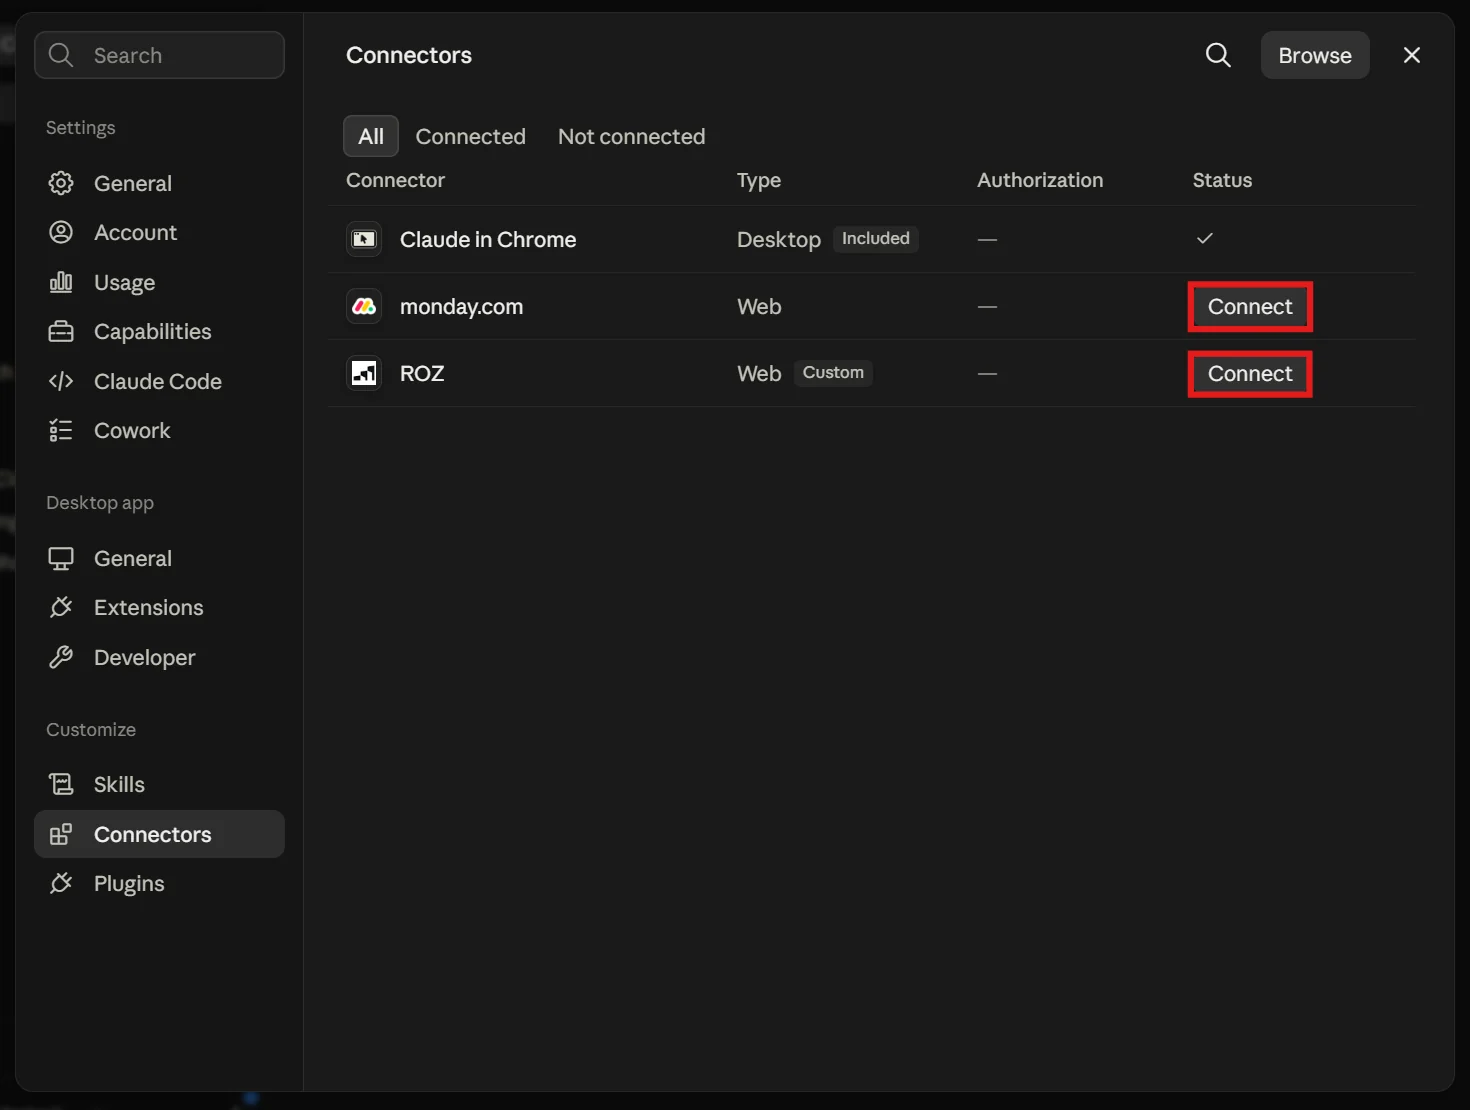Select Connectors in the sidebar
The height and width of the screenshot is (1110, 1470).
click(159, 834)
